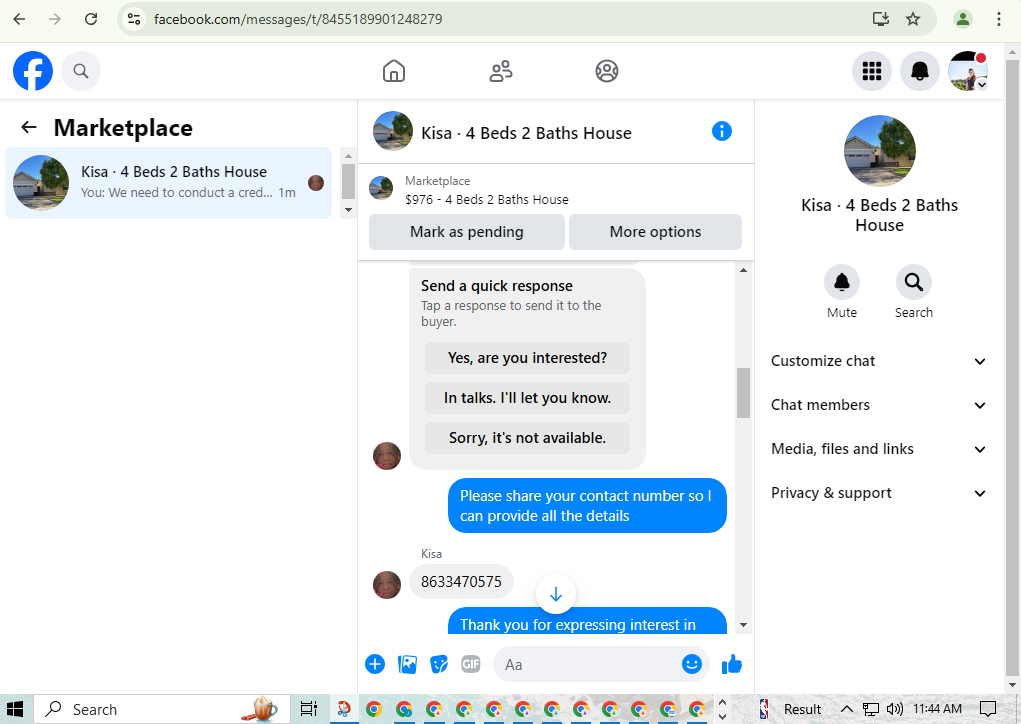Click the back arrow beside Marketplace

tap(29, 127)
